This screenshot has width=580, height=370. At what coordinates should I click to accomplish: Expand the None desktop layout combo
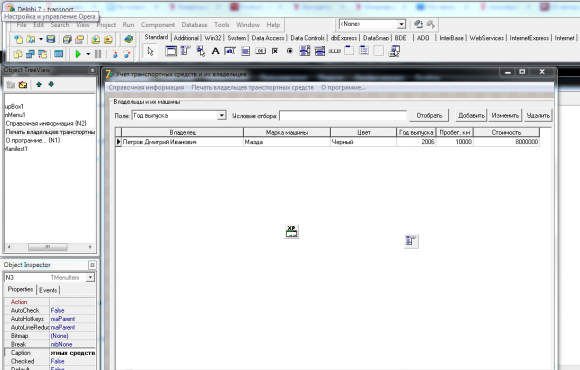tap(401, 24)
